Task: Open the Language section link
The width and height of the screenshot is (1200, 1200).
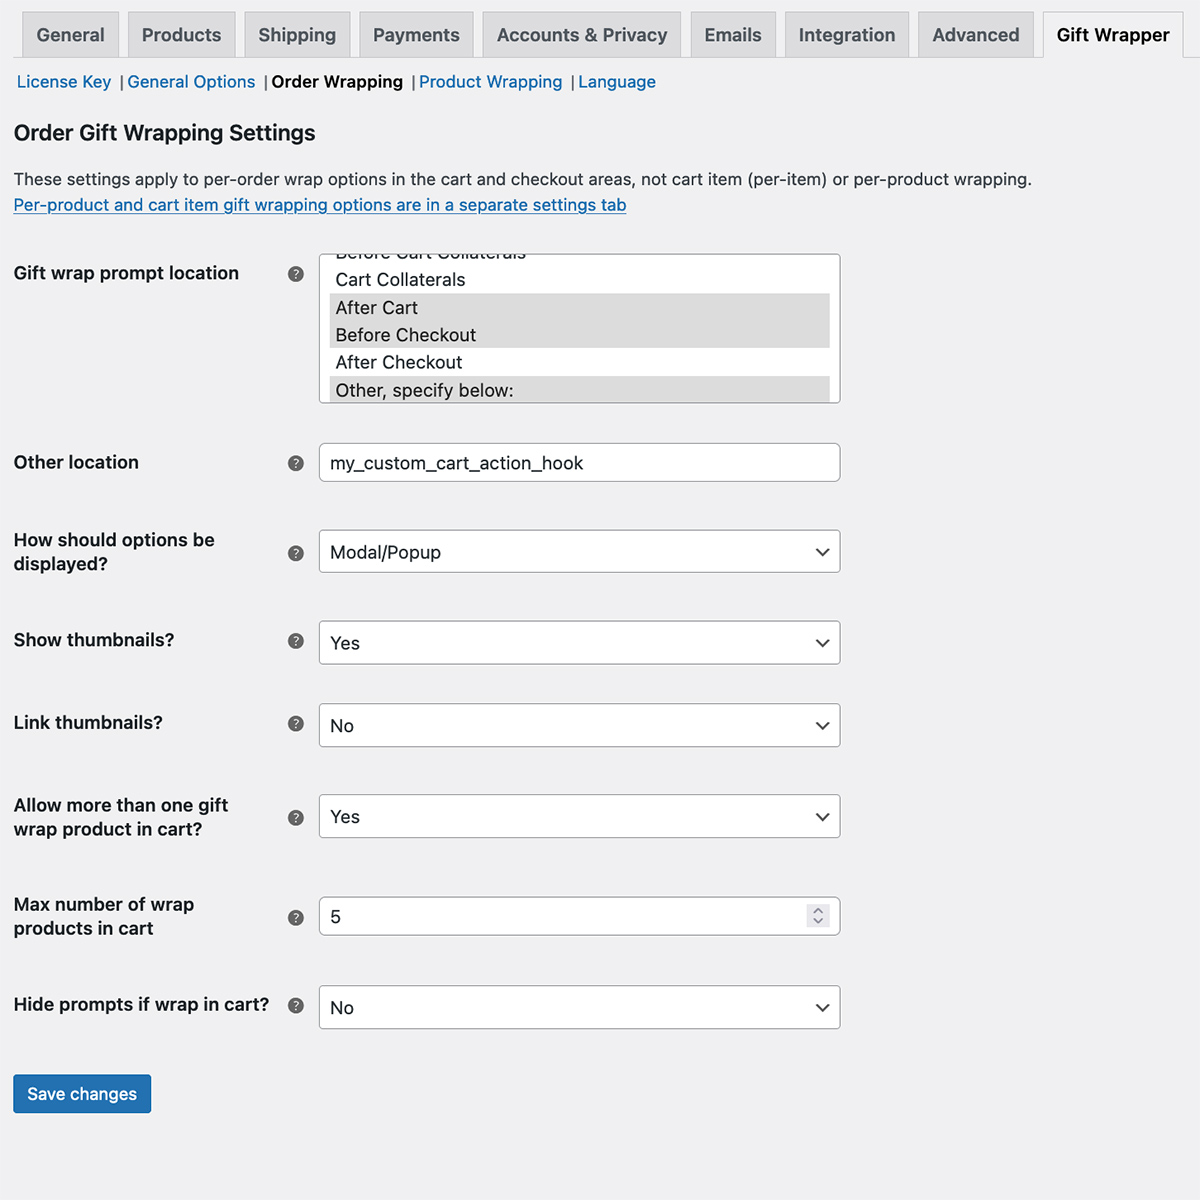Action: pos(617,82)
